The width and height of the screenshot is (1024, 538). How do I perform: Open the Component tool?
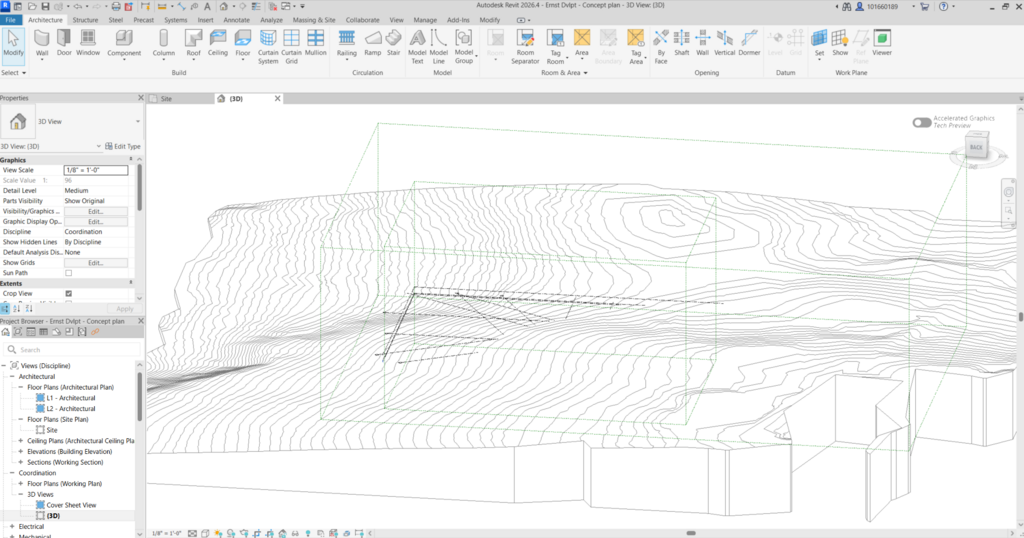(124, 44)
